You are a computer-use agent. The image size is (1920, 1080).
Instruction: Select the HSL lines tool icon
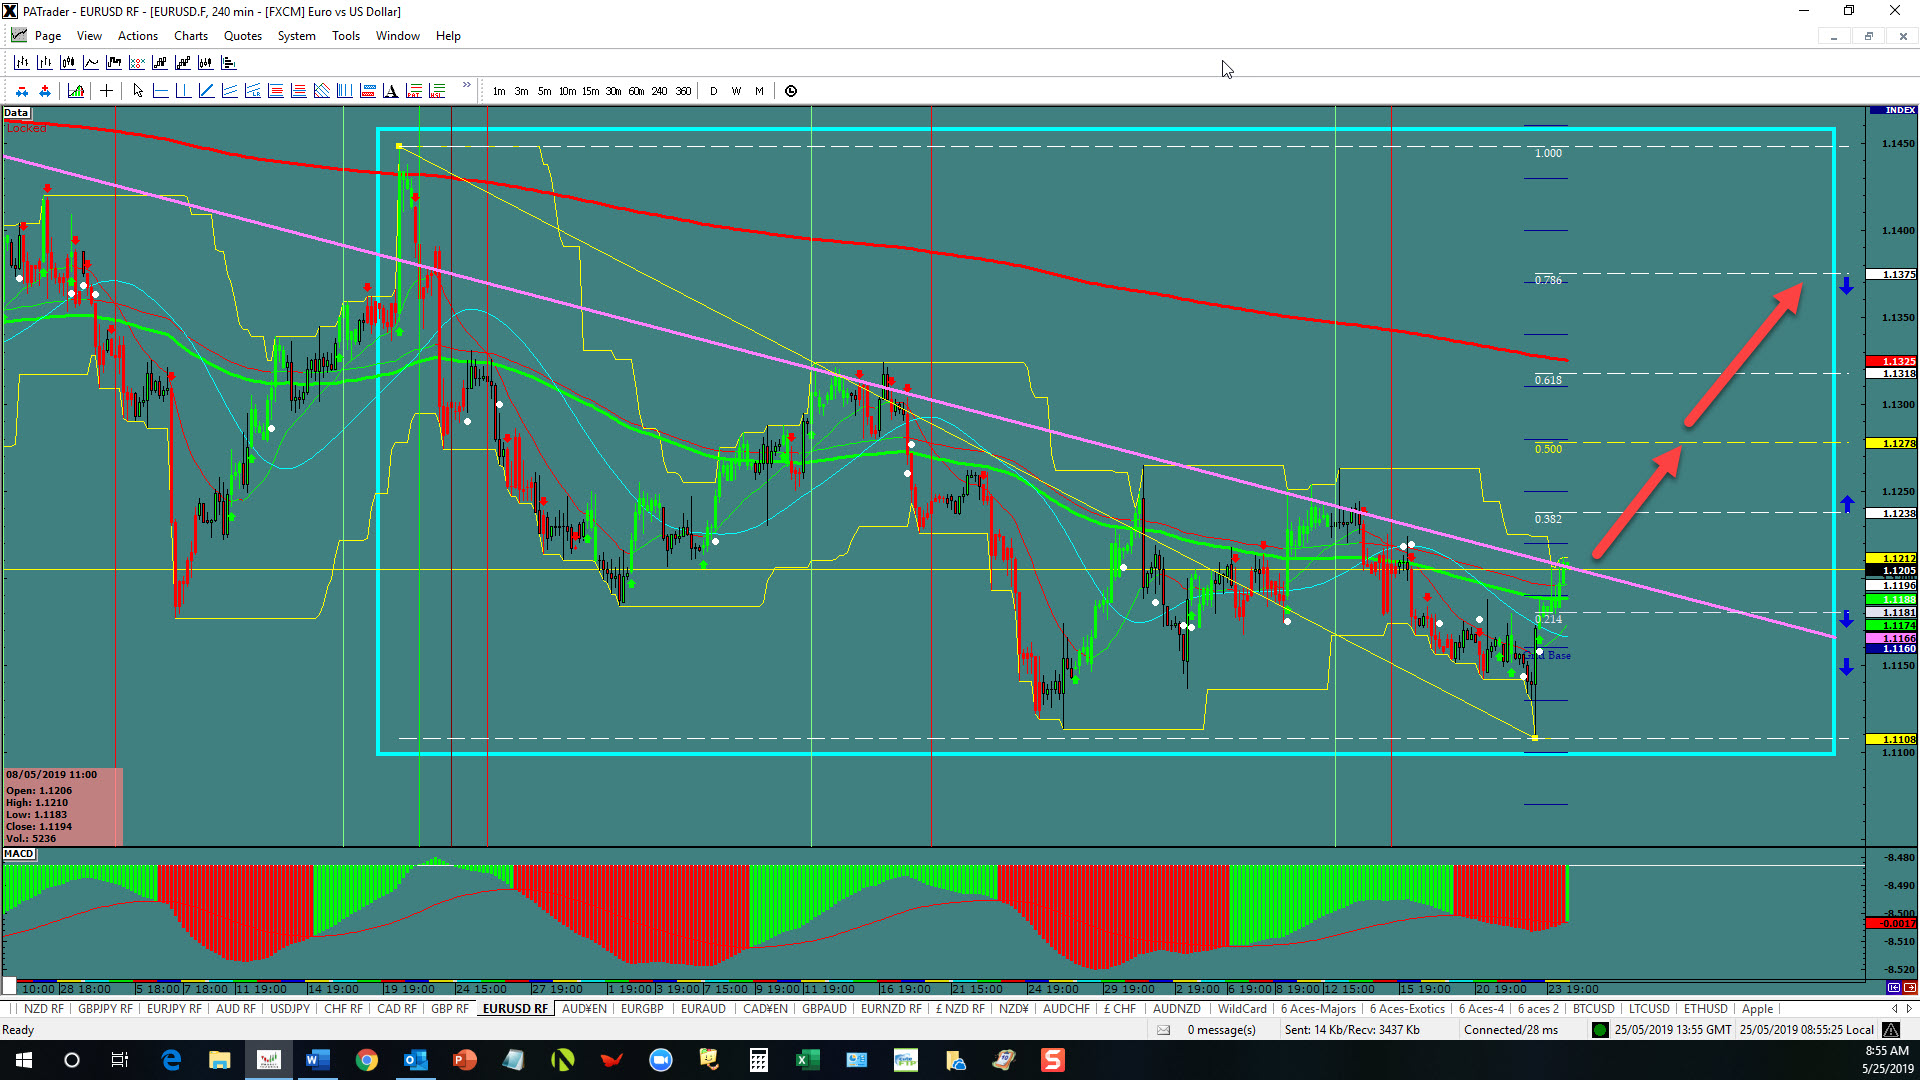[436, 91]
